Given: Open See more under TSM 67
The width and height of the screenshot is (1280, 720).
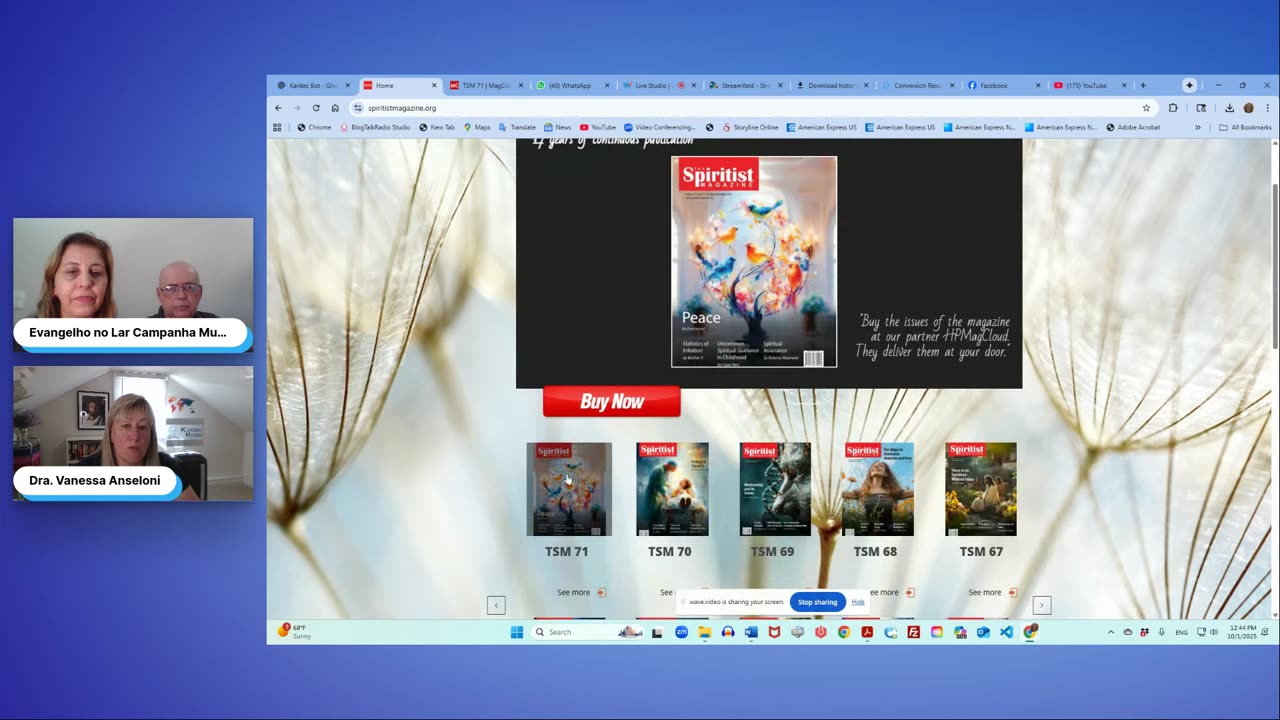Looking at the screenshot, I should tap(992, 592).
